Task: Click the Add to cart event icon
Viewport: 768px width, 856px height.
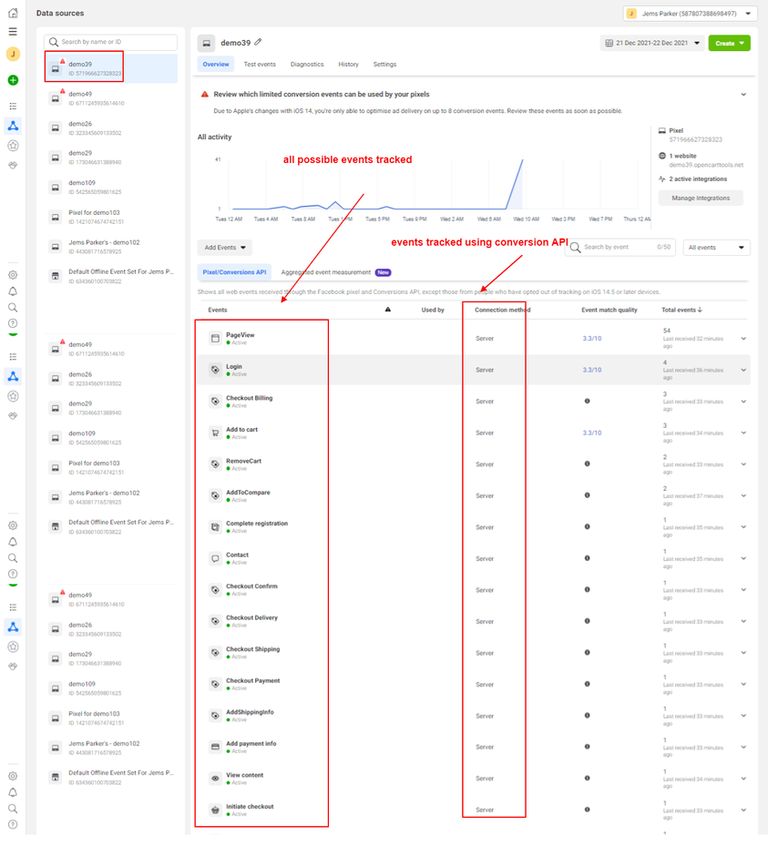Action: [x=214, y=433]
